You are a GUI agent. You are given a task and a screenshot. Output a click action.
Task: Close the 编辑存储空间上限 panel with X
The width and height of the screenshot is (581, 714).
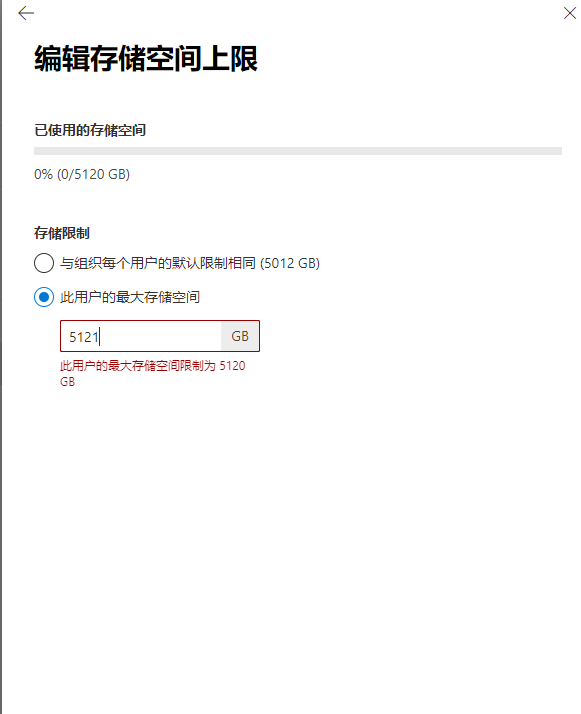coord(569,13)
